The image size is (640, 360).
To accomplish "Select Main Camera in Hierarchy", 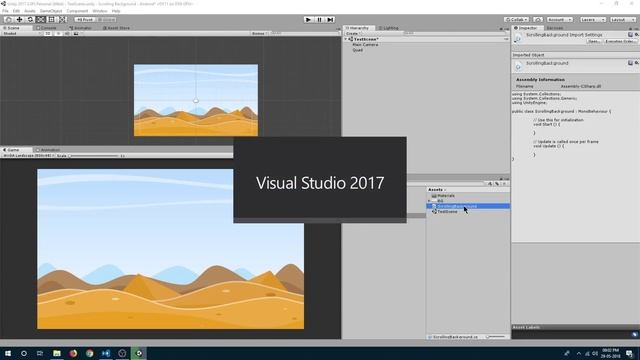I will coord(365,44).
